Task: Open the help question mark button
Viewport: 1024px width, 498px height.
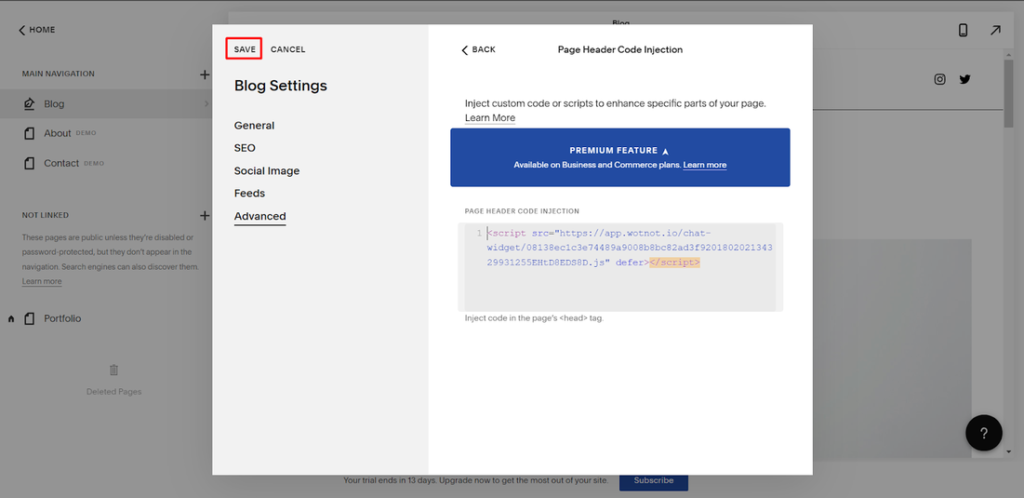Action: coord(983,433)
